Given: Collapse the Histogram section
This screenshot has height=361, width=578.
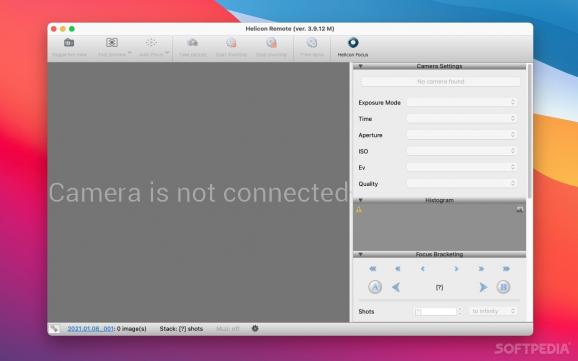Looking at the screenshot, I should pos(361,200).
